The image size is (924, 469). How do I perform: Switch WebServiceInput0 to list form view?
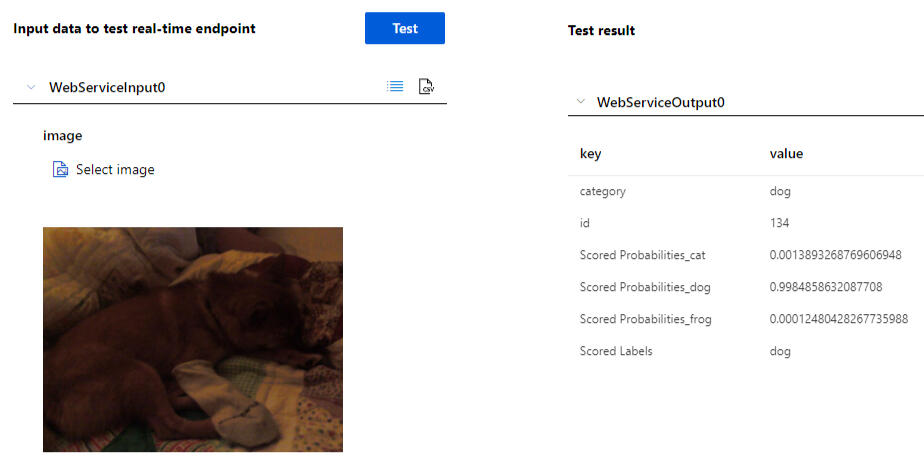(395, 87)
